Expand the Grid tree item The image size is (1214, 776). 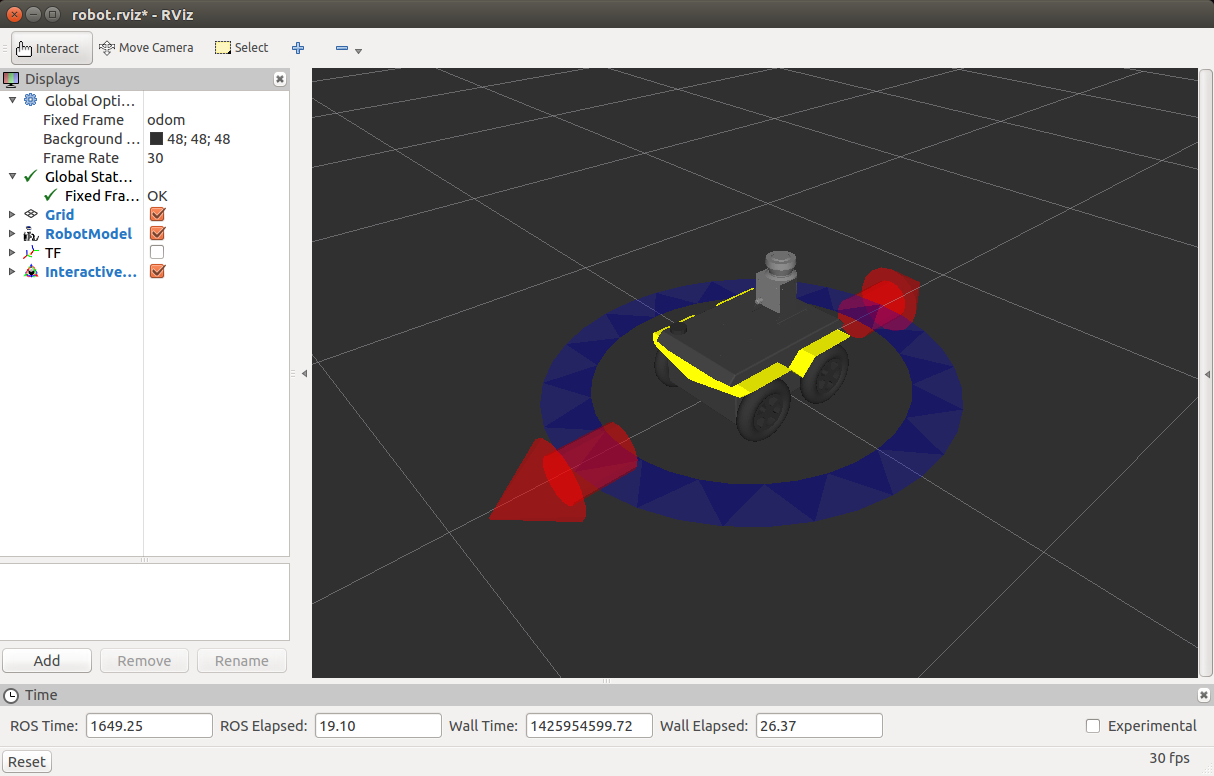click(12, 215)
